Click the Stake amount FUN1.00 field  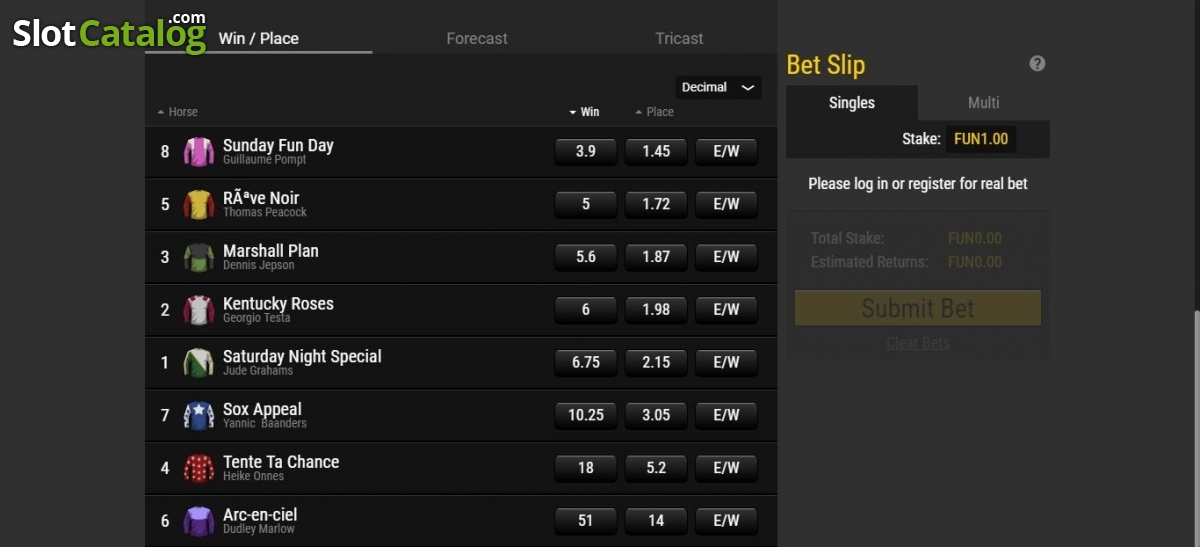click(981, 139)
